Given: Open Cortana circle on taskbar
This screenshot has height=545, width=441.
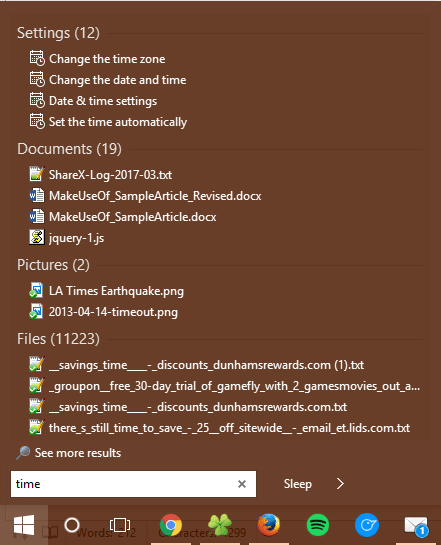Looking at the screenshot, I should [72, 525].
